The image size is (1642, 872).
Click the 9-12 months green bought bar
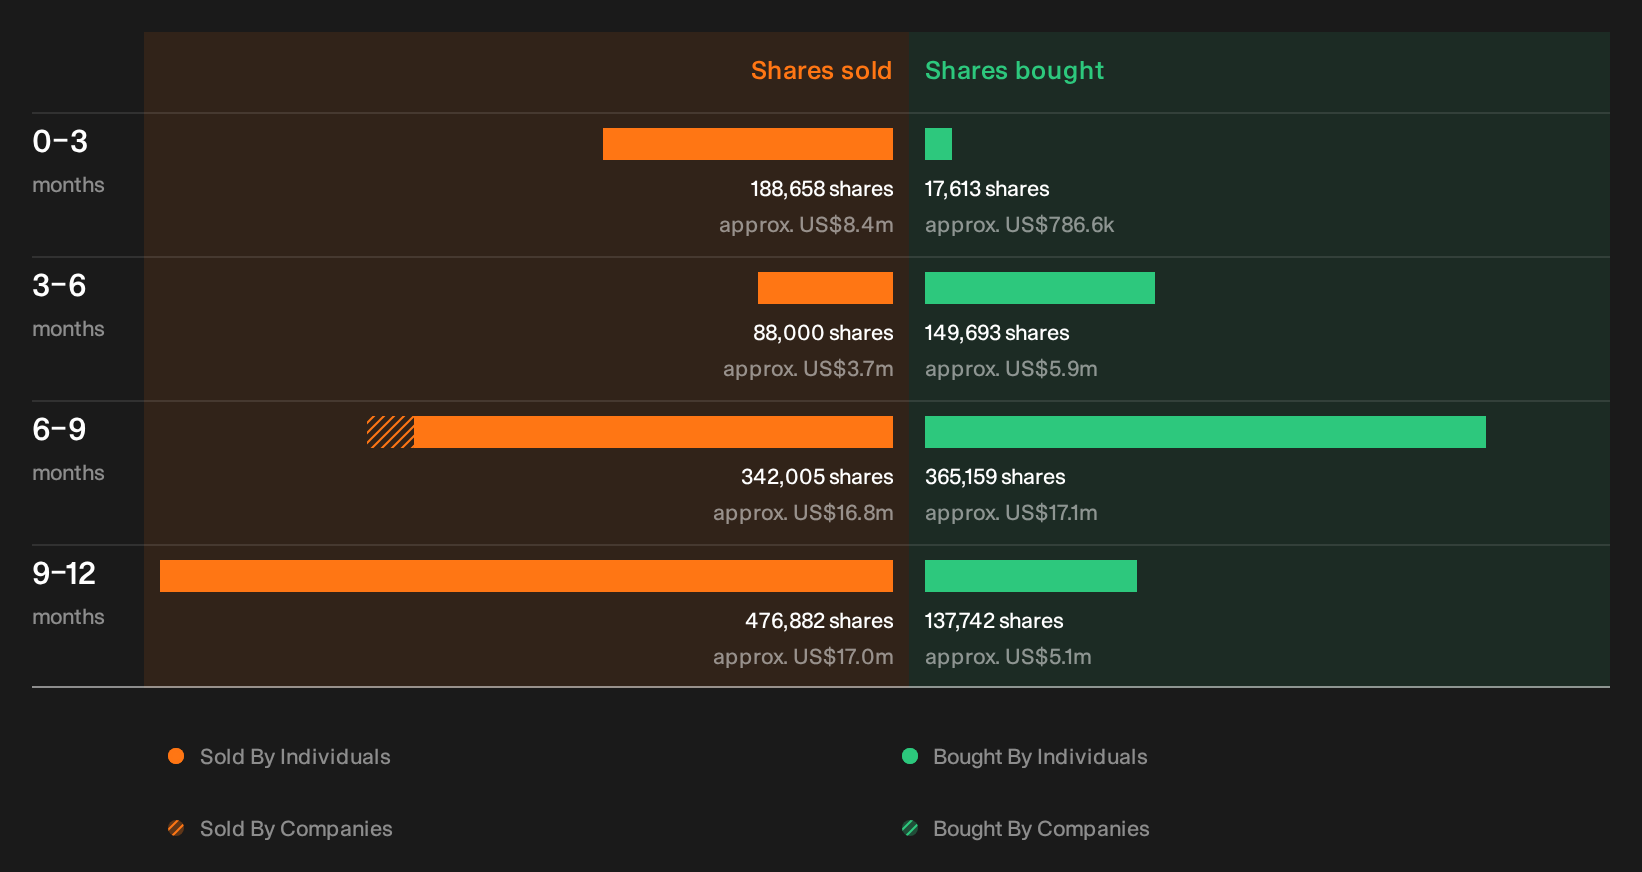(1031, 576)
